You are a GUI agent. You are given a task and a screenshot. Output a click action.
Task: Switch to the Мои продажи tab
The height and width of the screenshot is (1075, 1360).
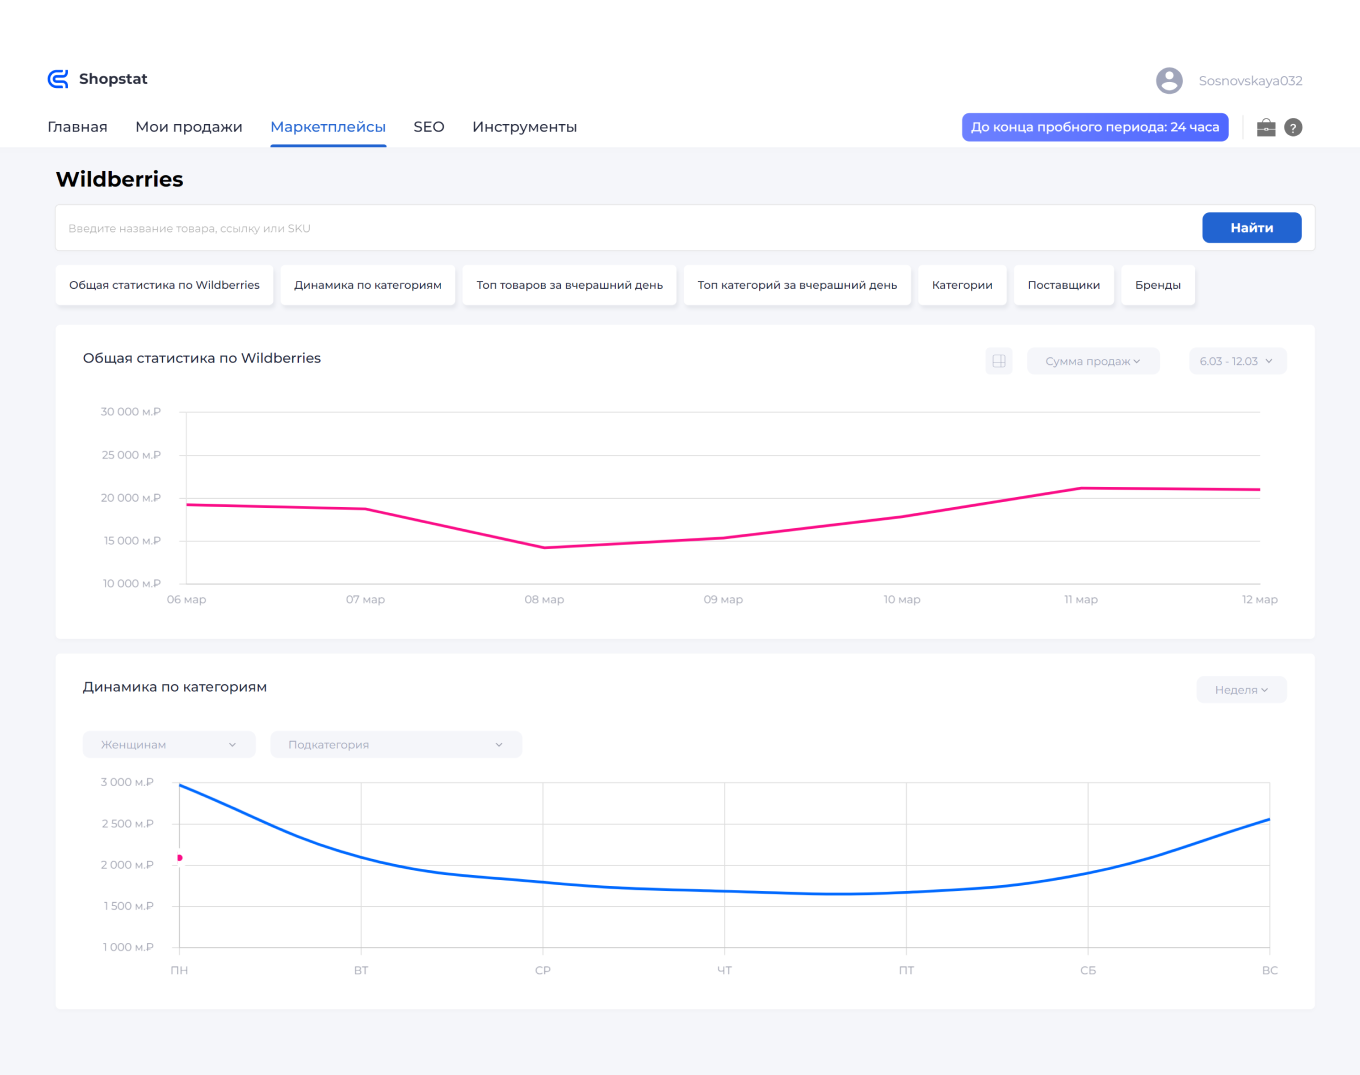tap(189, 127)
